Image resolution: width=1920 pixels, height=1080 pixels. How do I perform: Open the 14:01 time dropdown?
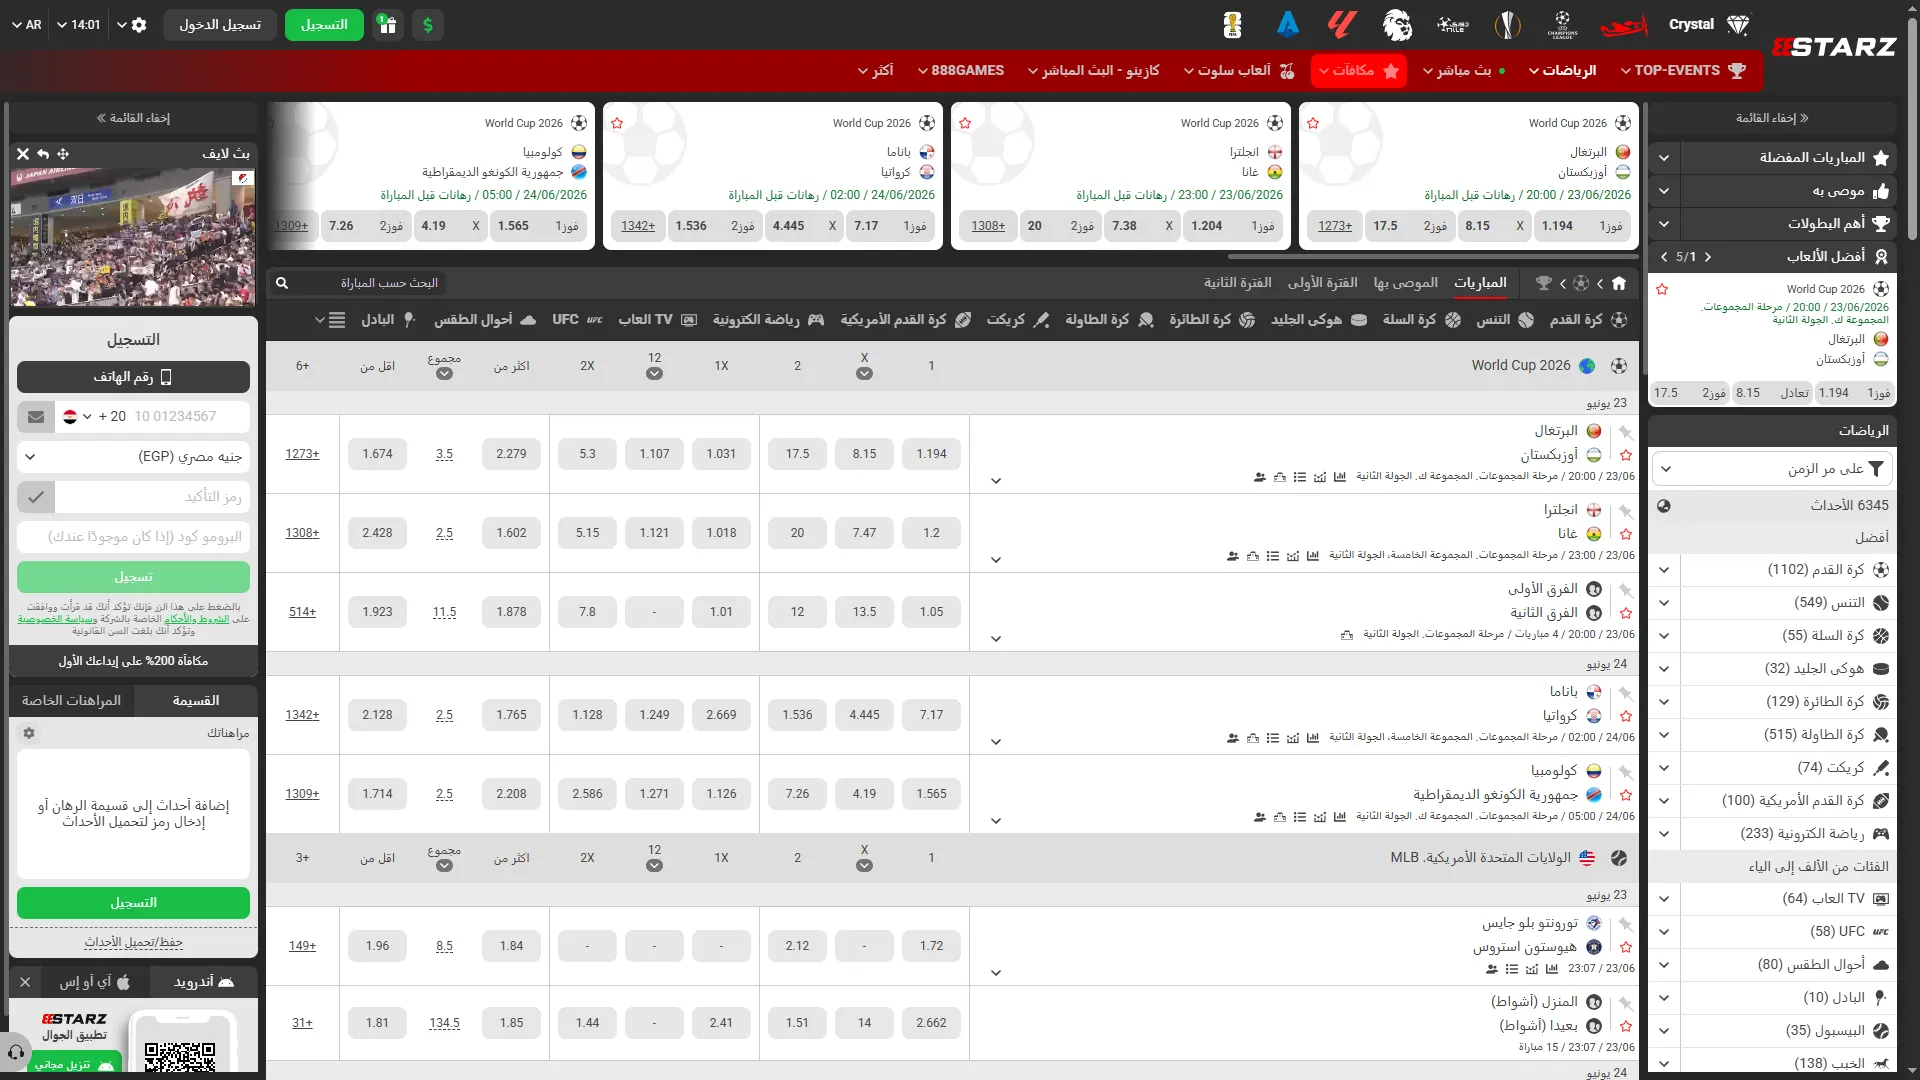[x=78, y=25]
